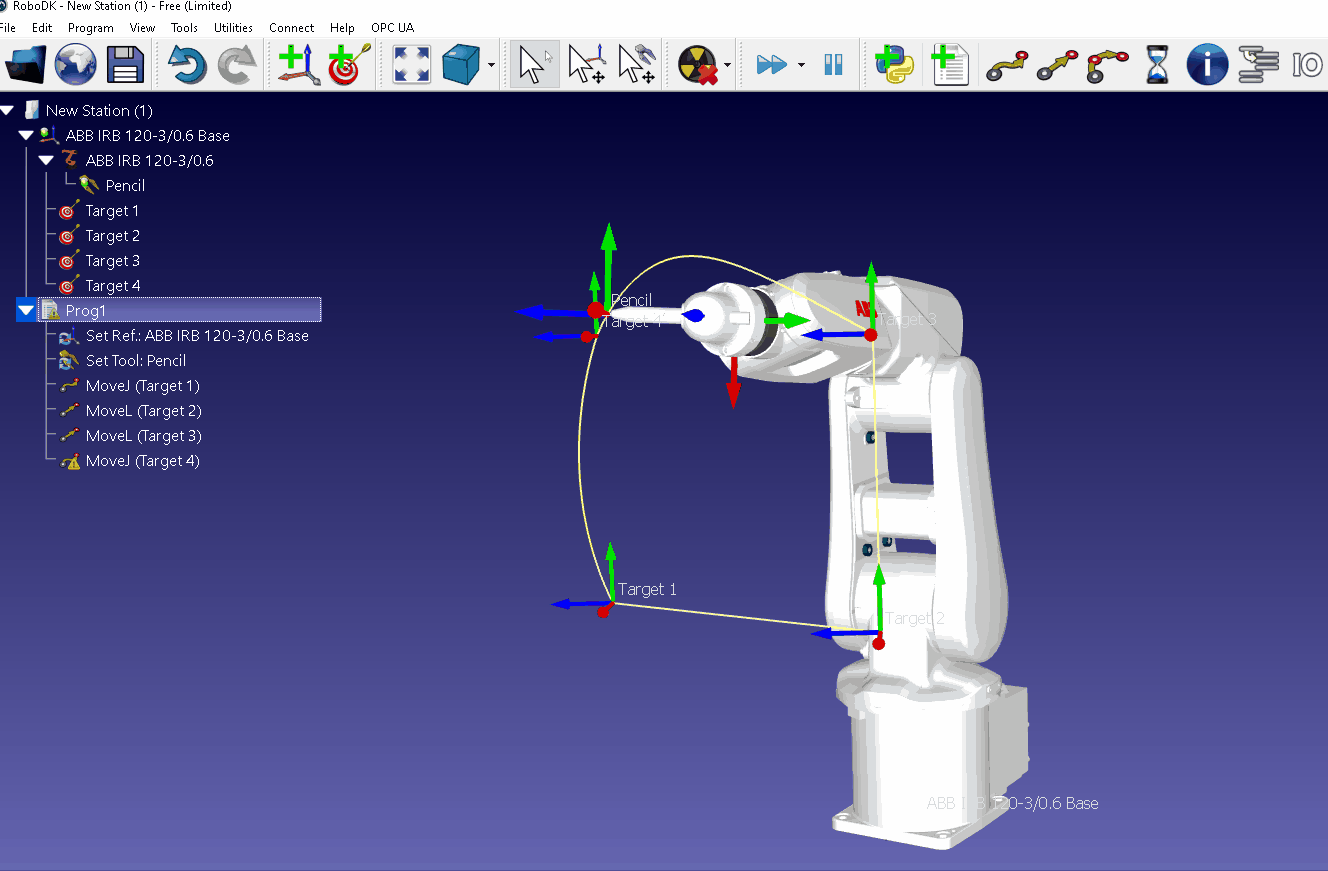Activate Move reference frames tool
1328x871 pixels.
(x=586, y=65)
